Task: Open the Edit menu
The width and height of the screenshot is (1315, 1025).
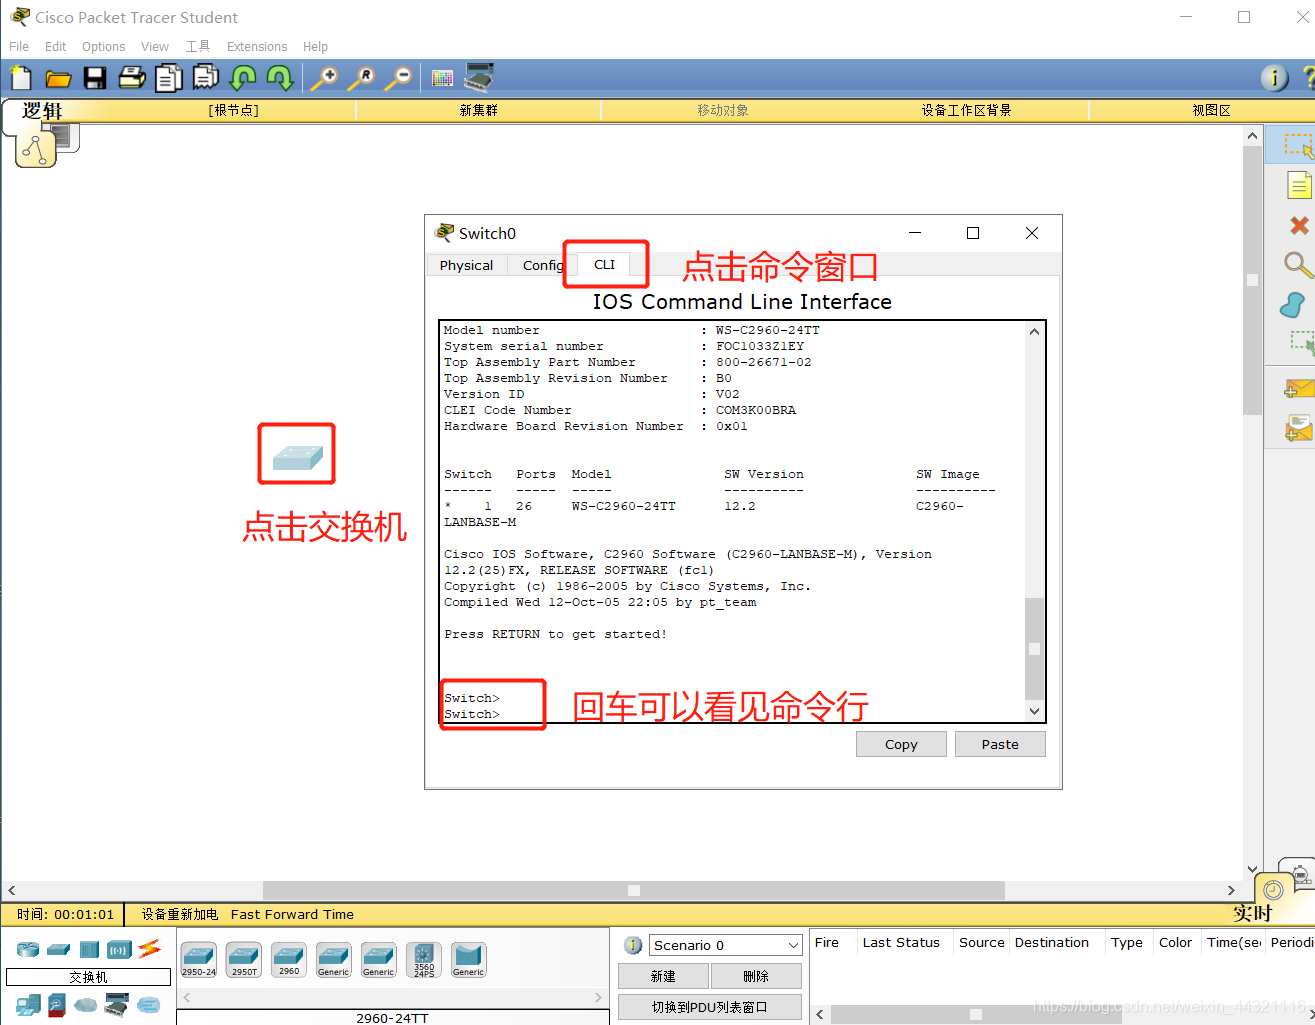Action: [x=55, y=47]
